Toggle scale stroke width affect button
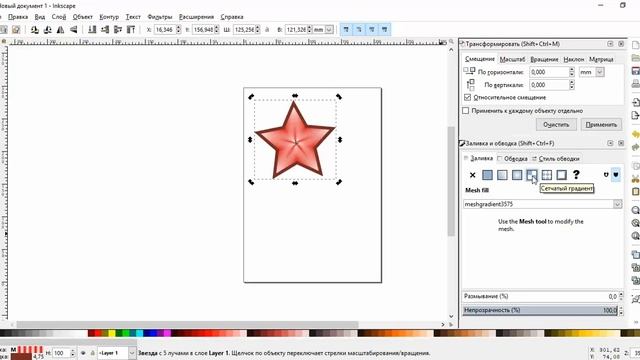The width and height of the screenshot is (640, 360). pos(346,29)
